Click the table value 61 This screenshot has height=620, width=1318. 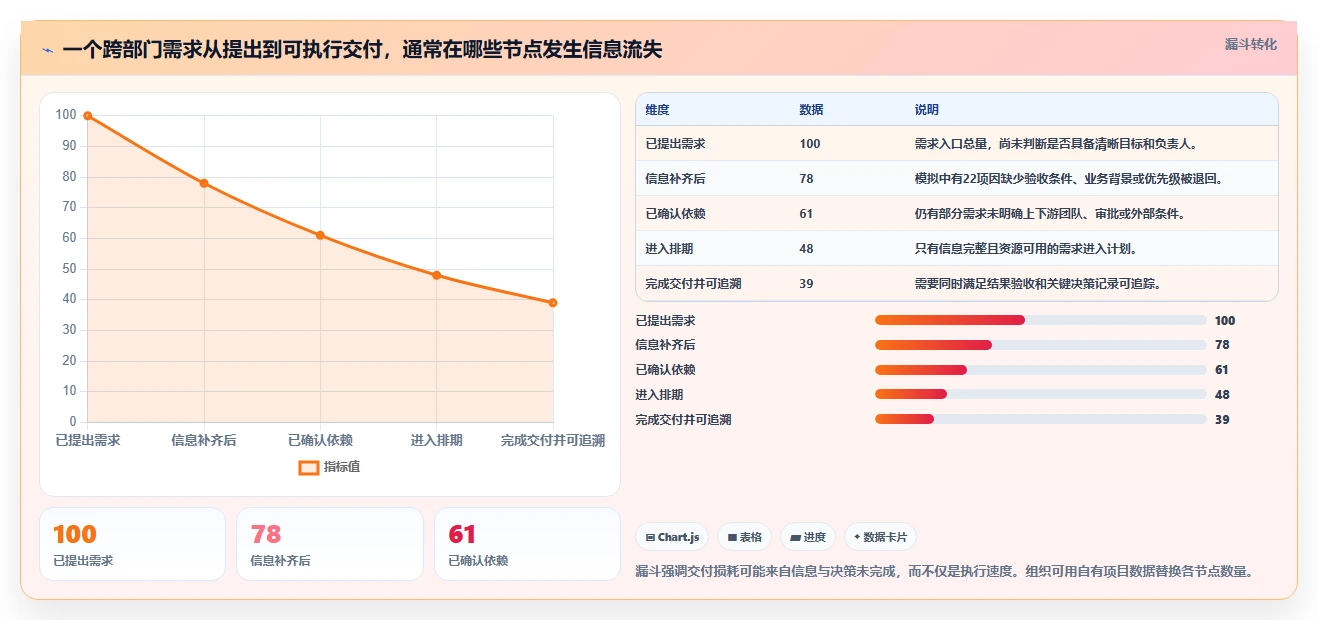tap(807, 214)
